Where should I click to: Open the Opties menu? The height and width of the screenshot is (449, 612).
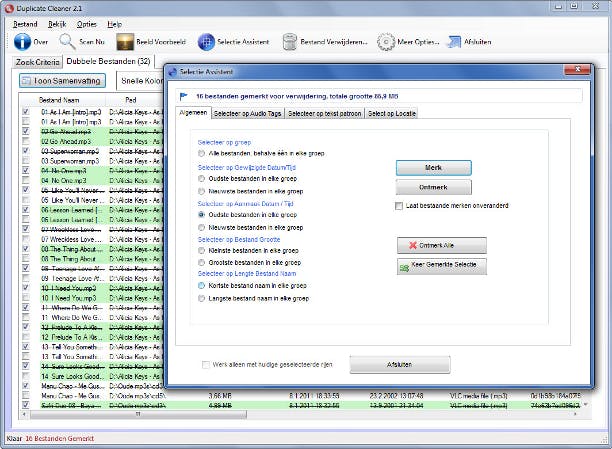coord(87,24)
